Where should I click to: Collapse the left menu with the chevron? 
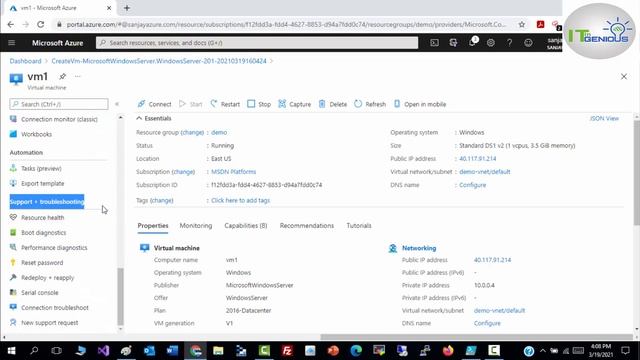(x=117, y=104)
